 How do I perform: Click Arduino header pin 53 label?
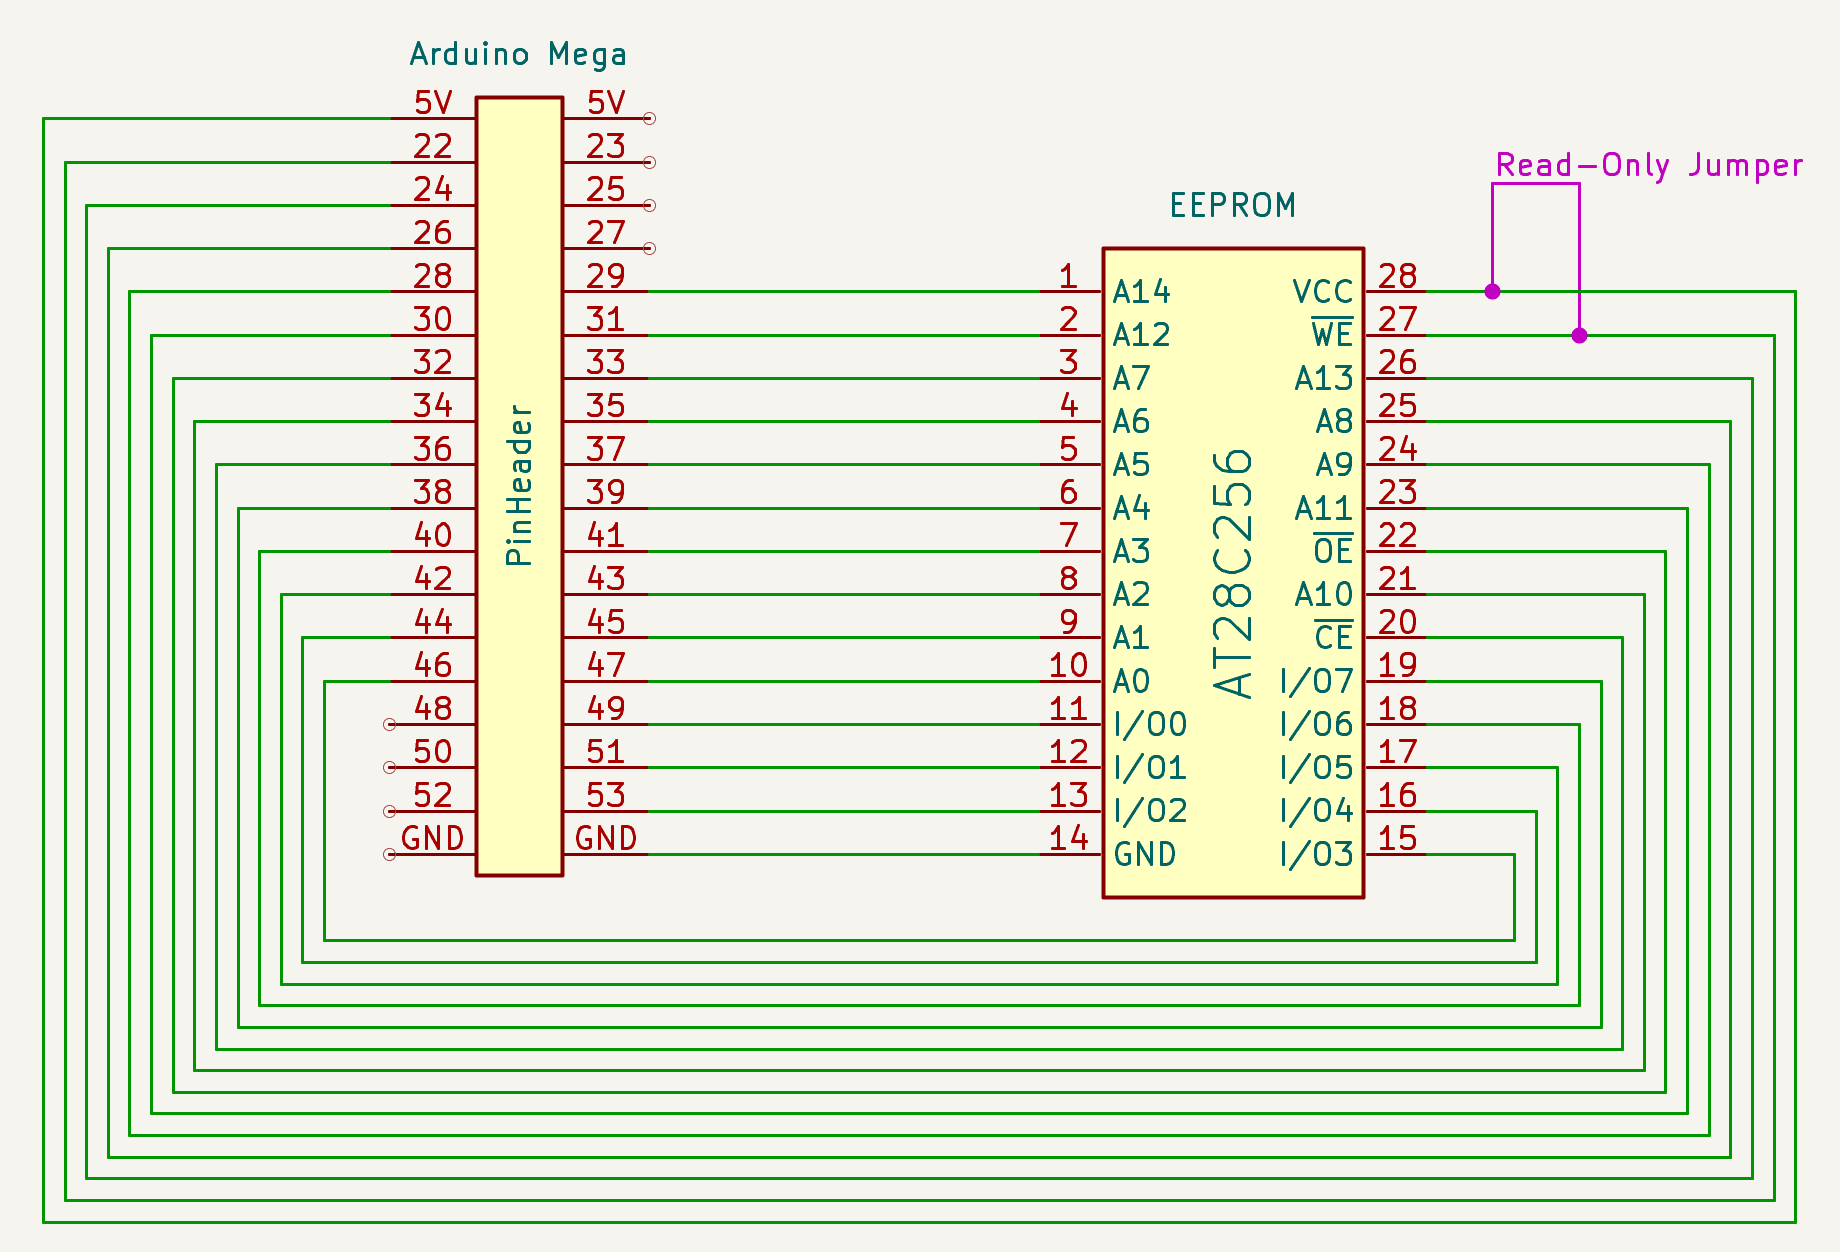point(606,795)
